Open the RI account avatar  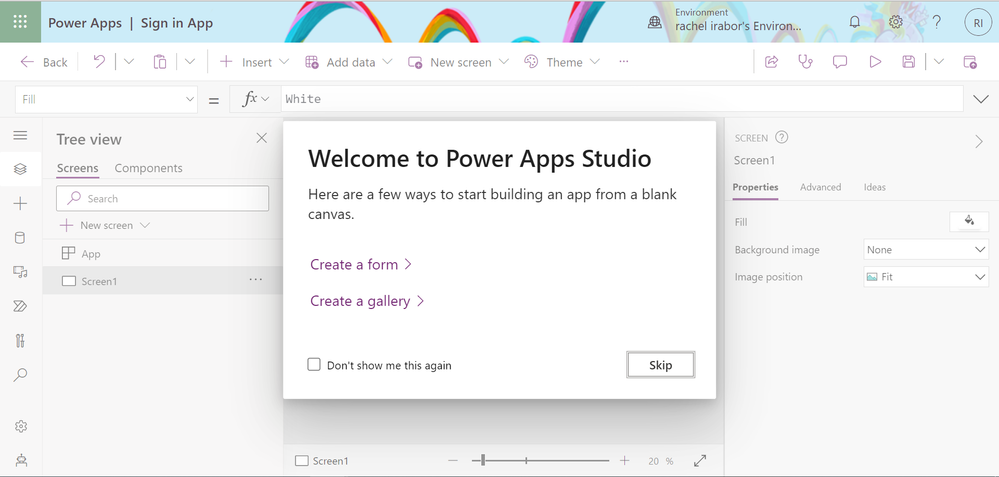pyautogui.click(x=978, y=22)
